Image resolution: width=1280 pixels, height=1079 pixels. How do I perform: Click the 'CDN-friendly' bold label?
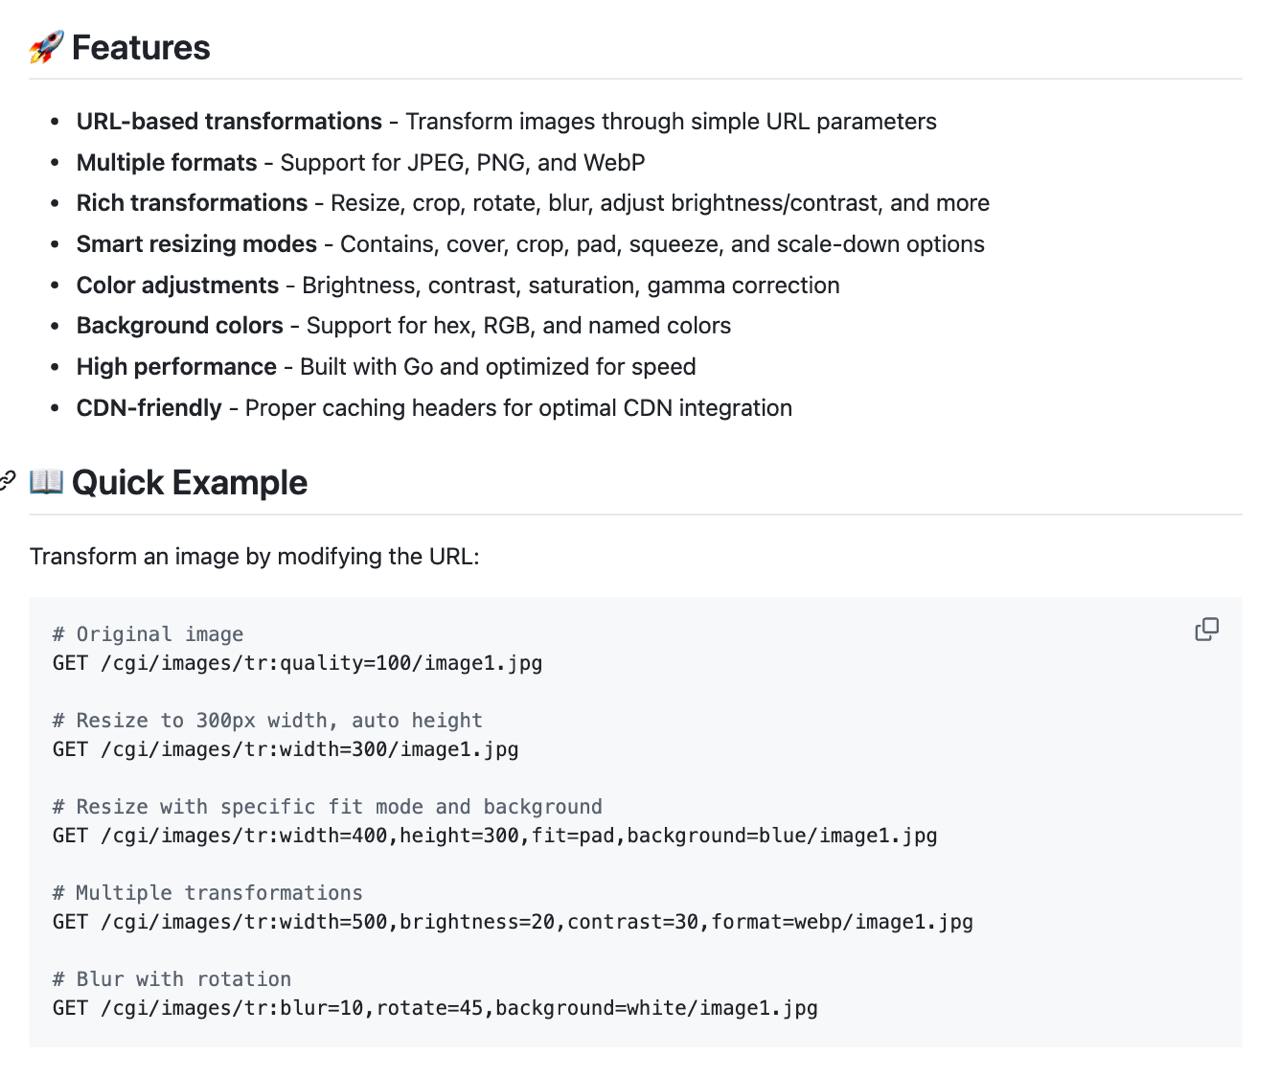click(x=149, y=408)
